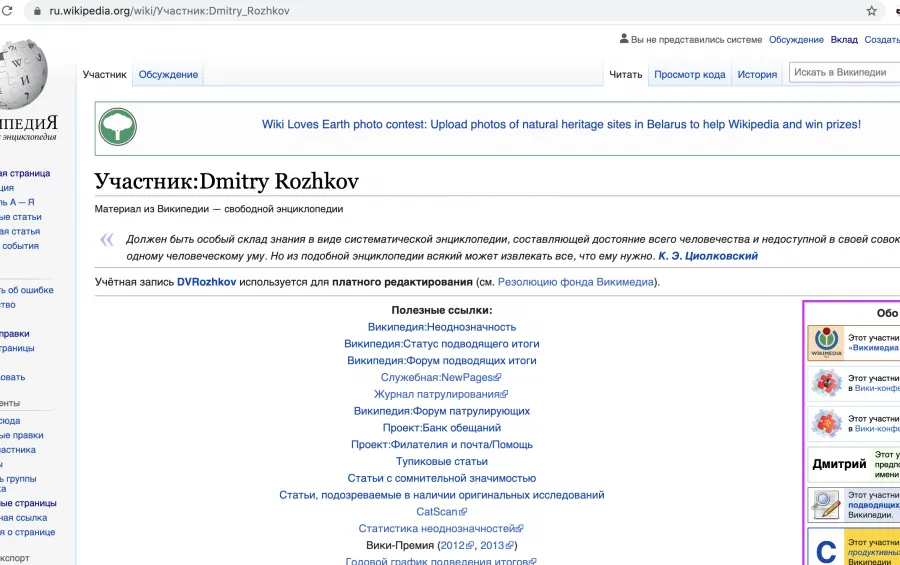Open Проект:Филателия и почта/Помощь link
The image size is (900, 565).
442,444
